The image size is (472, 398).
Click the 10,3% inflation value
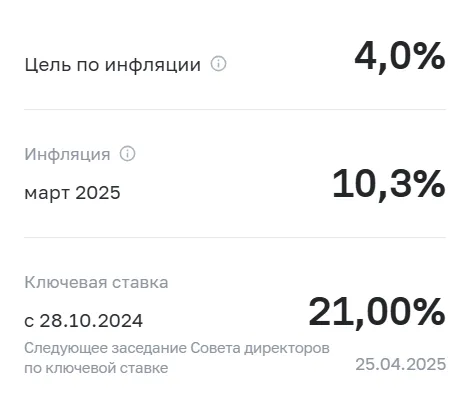click(389, 185)
